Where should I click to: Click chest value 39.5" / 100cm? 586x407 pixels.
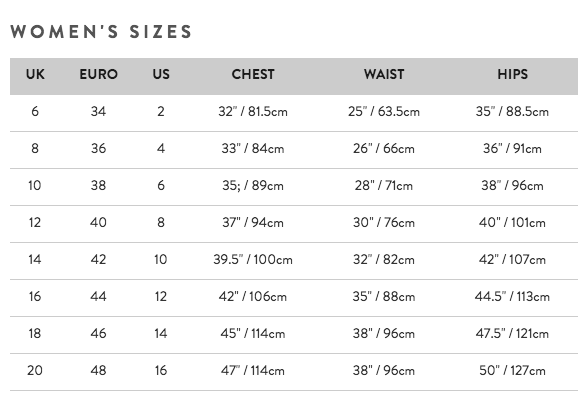[x=253, y=259]
